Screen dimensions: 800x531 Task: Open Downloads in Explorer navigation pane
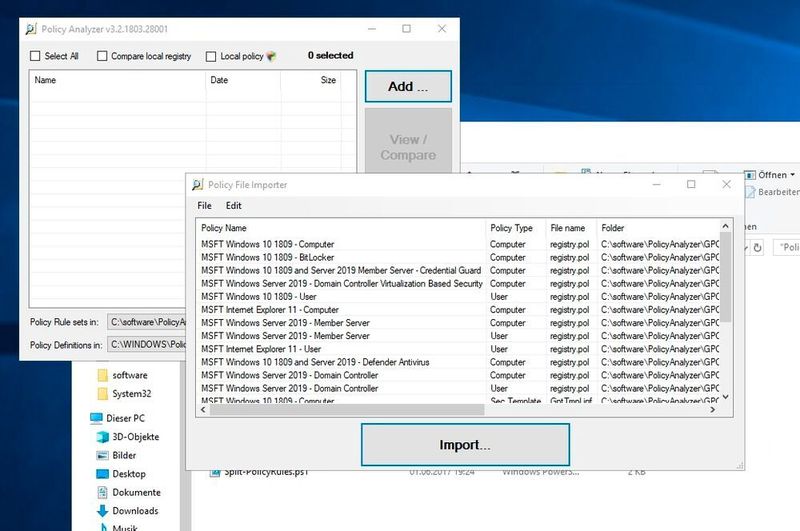point(135,511)
